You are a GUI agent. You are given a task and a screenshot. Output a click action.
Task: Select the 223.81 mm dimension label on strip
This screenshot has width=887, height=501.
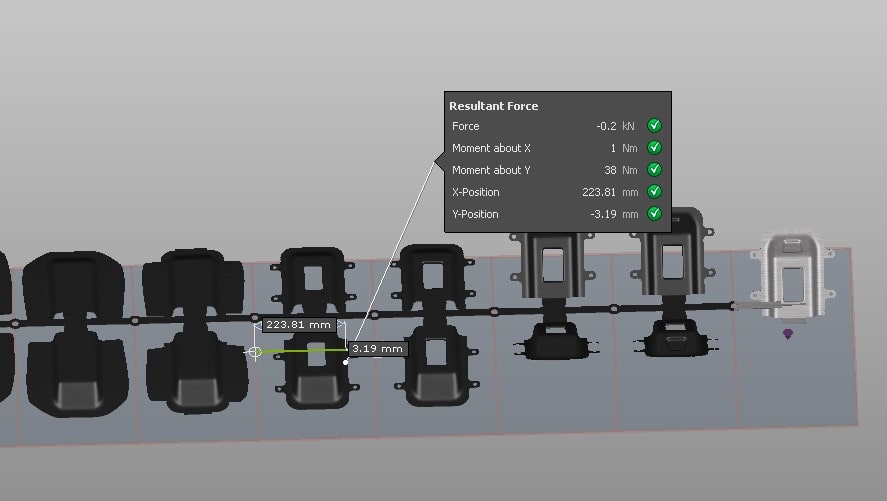pyautogui.click(x=299, y=325)
